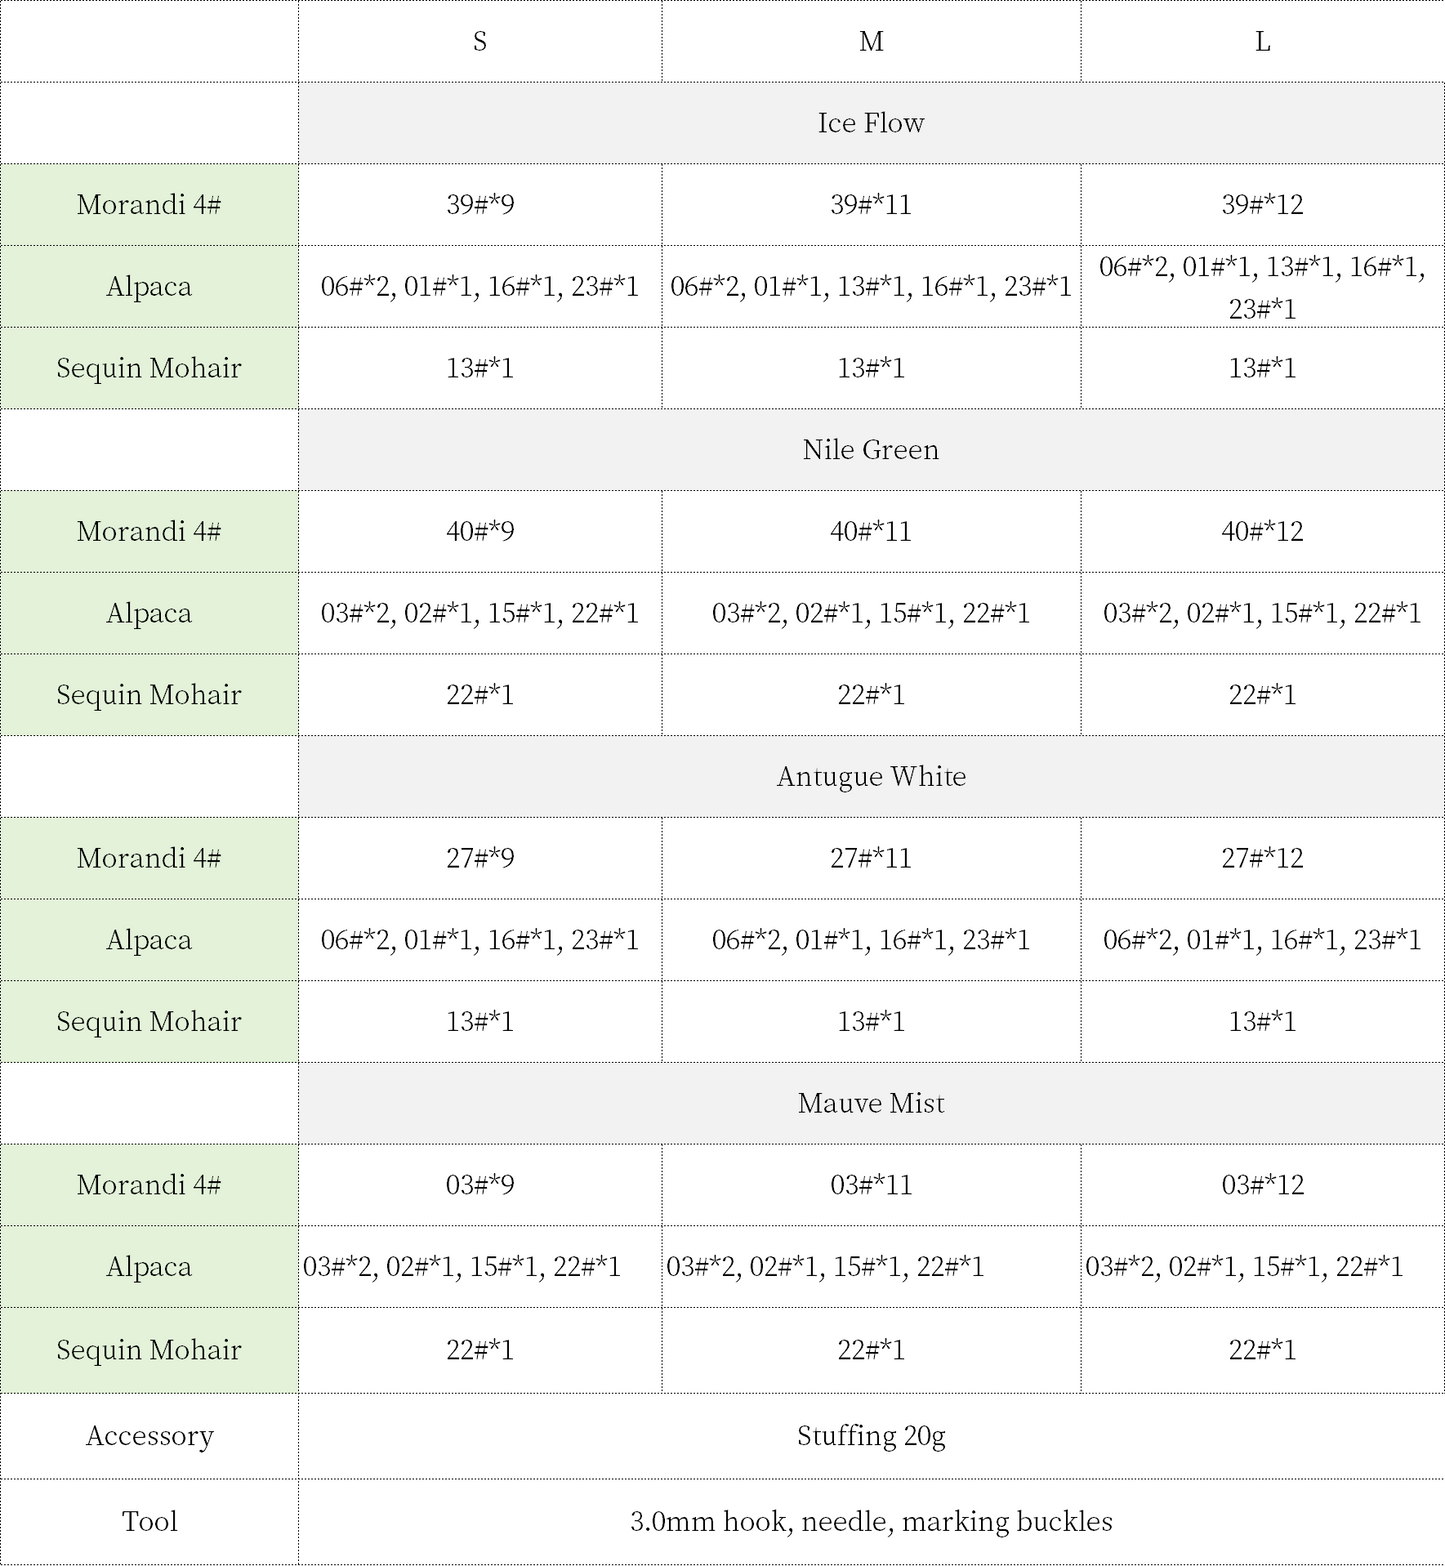Click the 3.0mm hook, needle, marking buckles cell
The width and height of the screenshot is (1445, 1566).
(x=871, y=1522)
